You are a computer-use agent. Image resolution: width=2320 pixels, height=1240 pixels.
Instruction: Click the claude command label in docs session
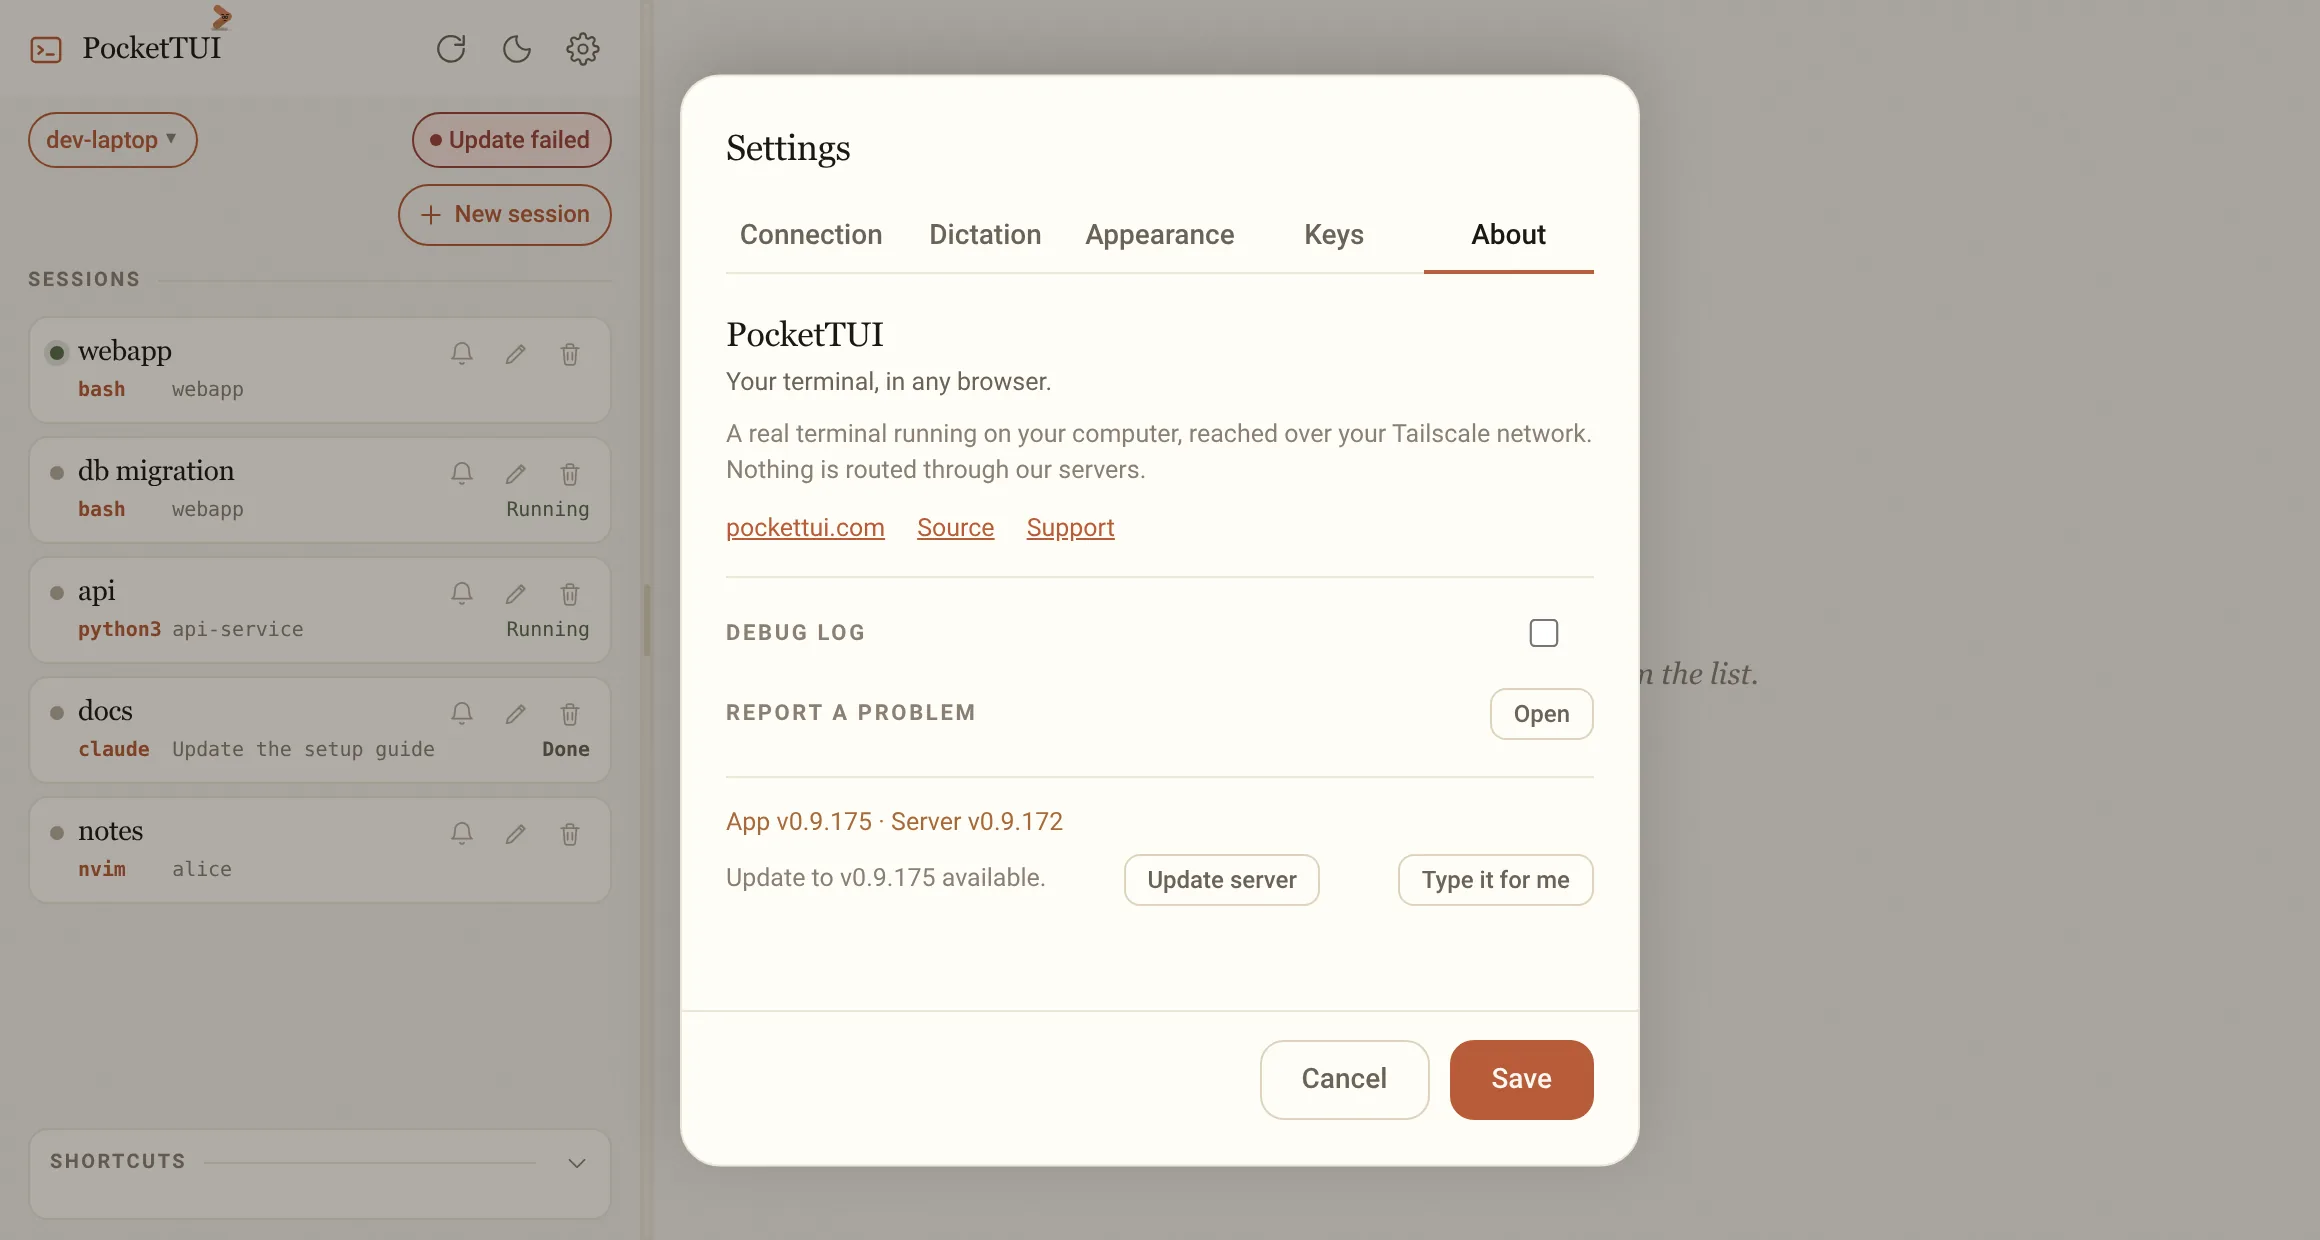click(114, 749)
